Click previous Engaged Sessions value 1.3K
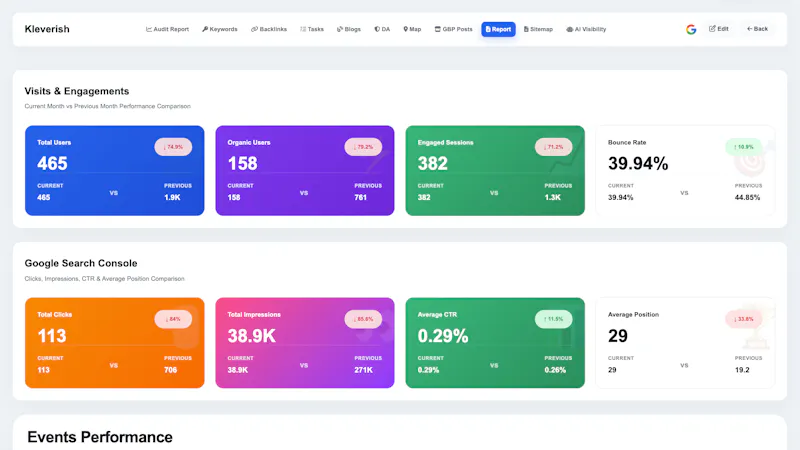This screenshot has width=800, height=450. pos(553,197)
